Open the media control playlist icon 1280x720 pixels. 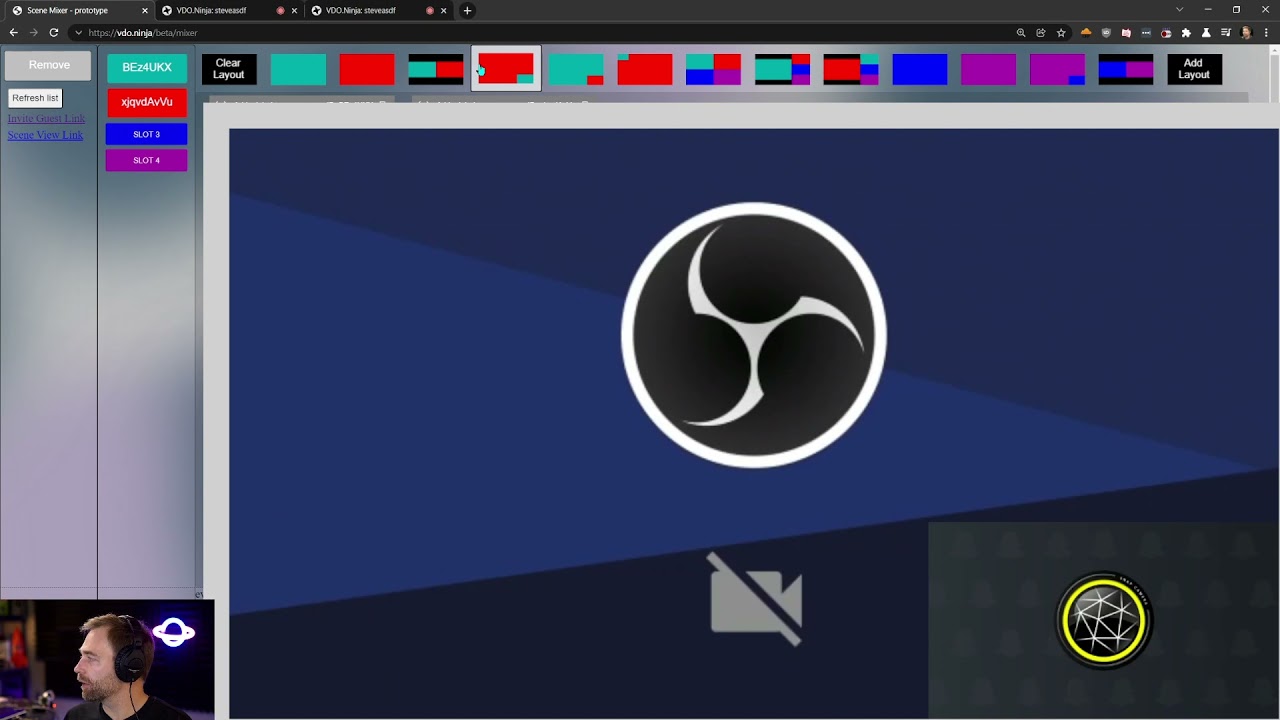(1226, 33)
